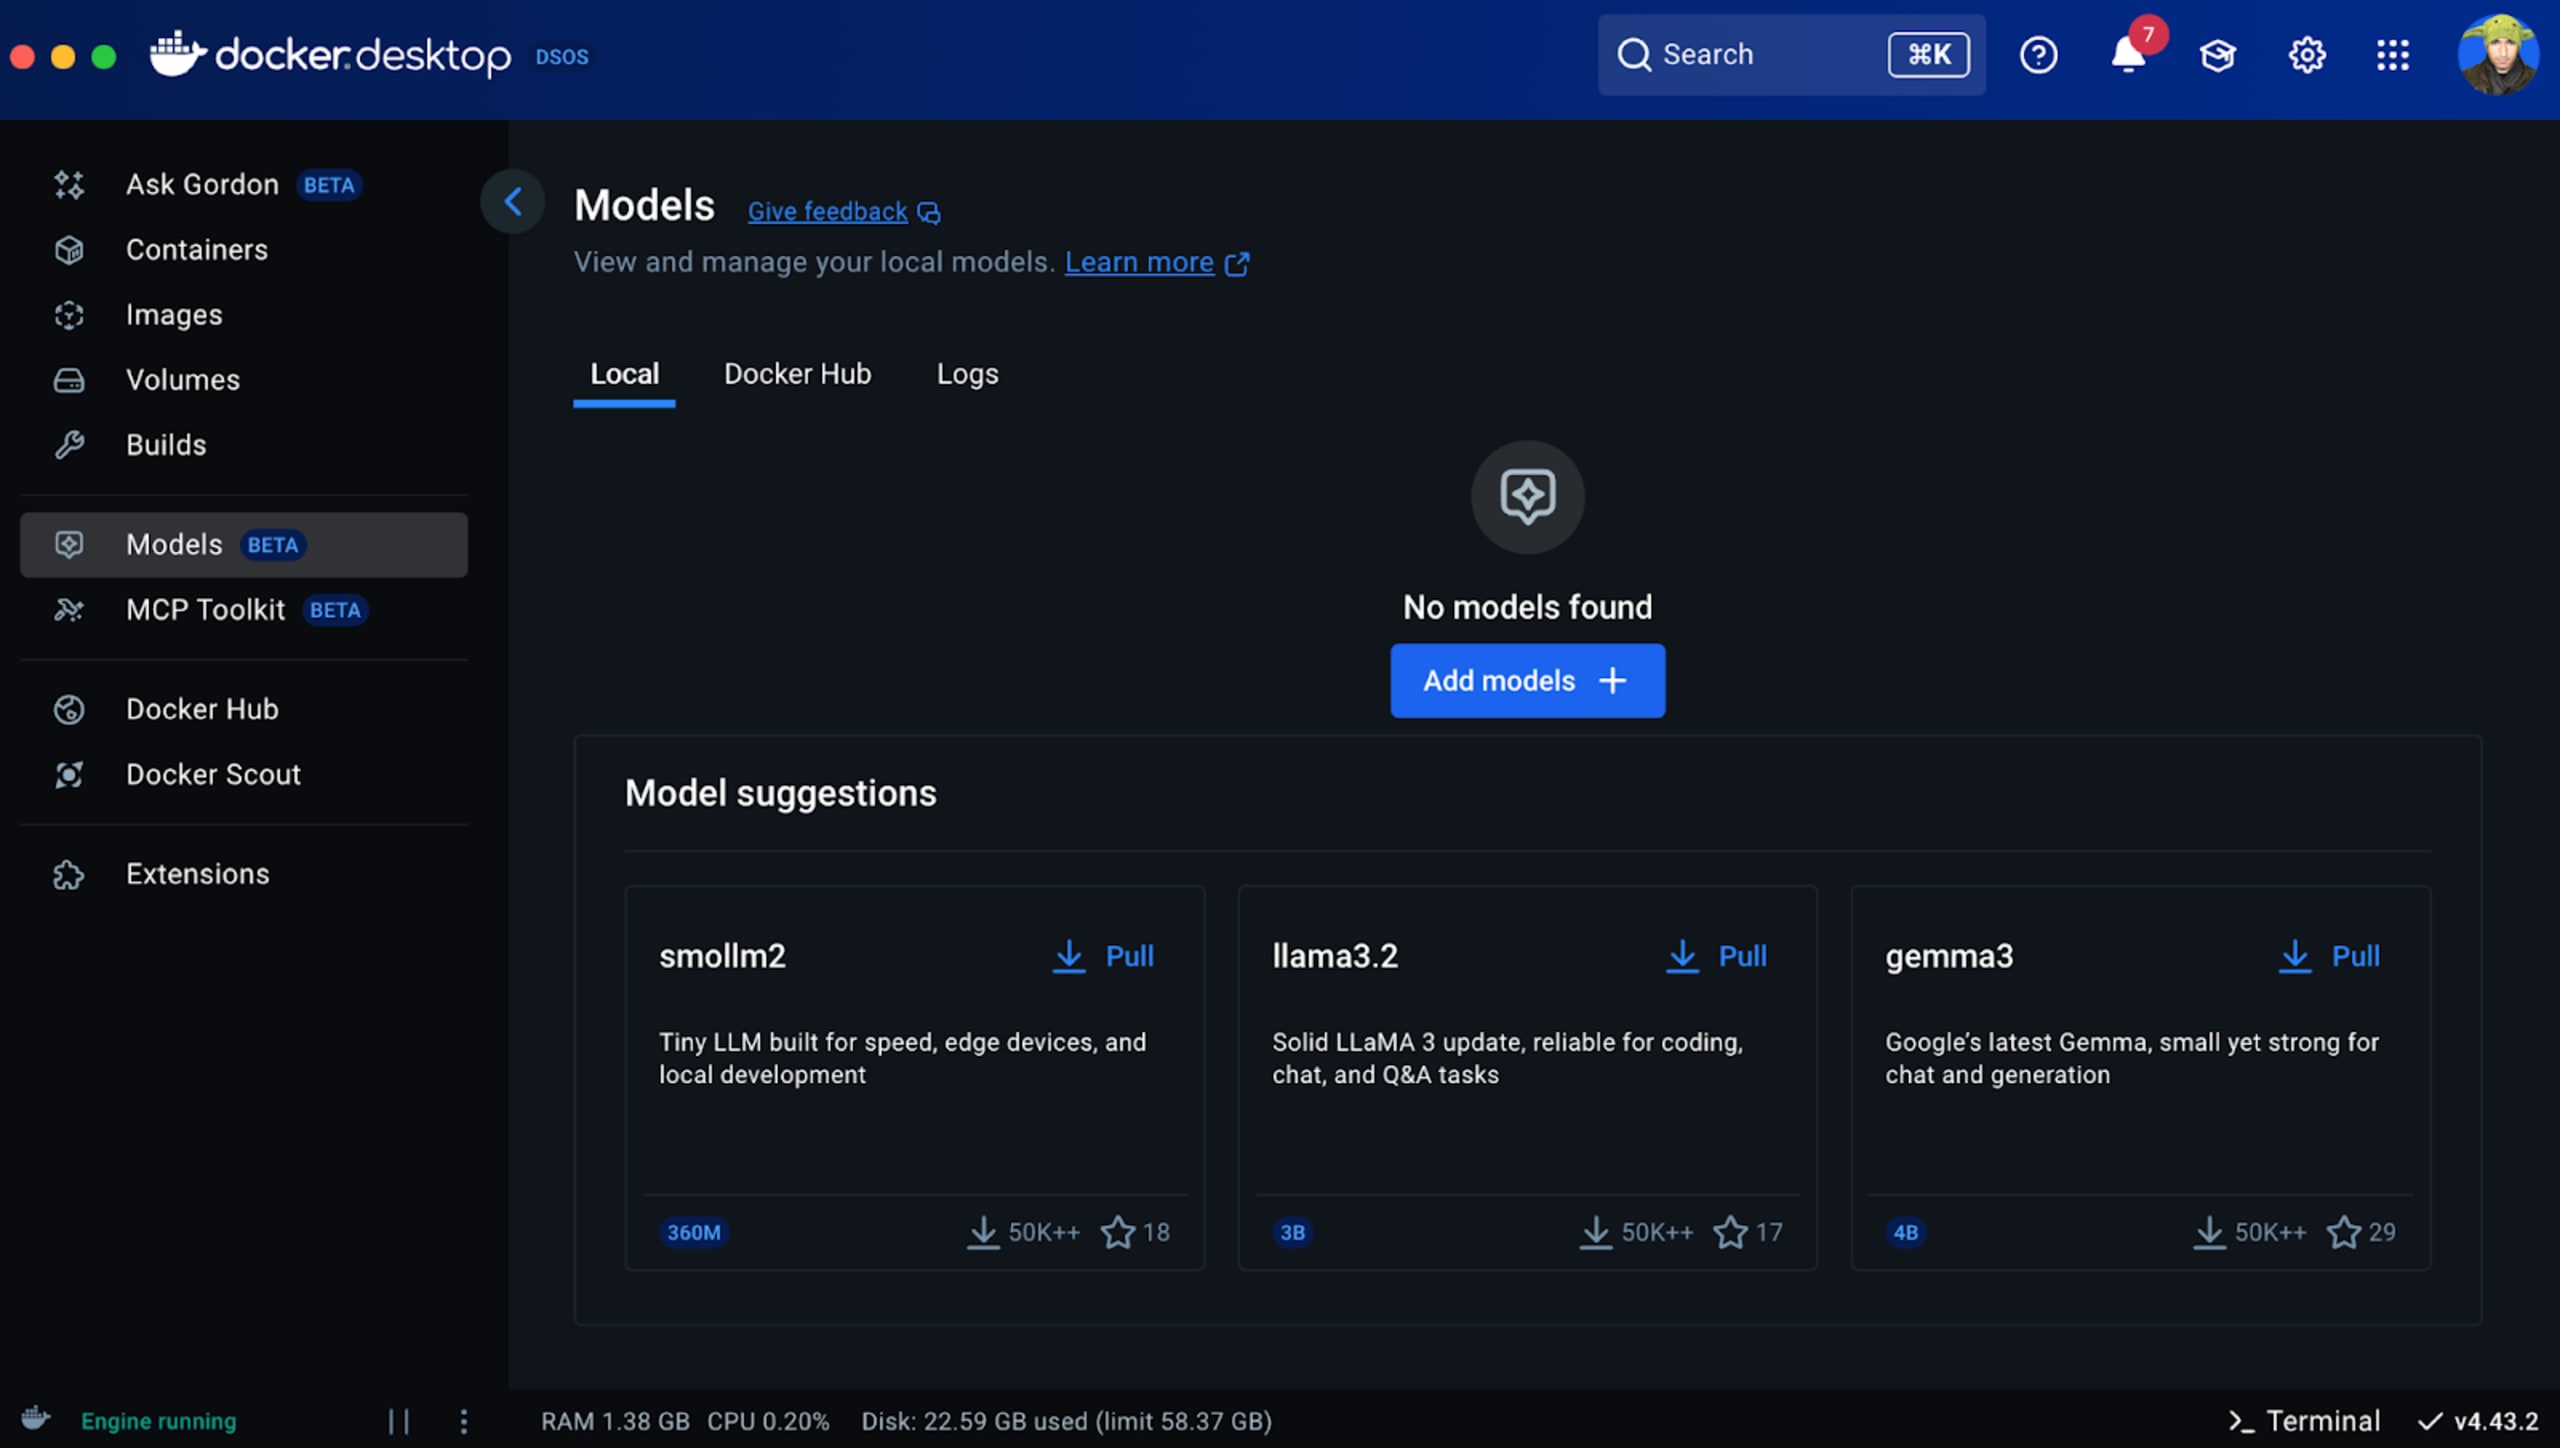
Task: Click the Search field in the header
Action: point(1791,55)
